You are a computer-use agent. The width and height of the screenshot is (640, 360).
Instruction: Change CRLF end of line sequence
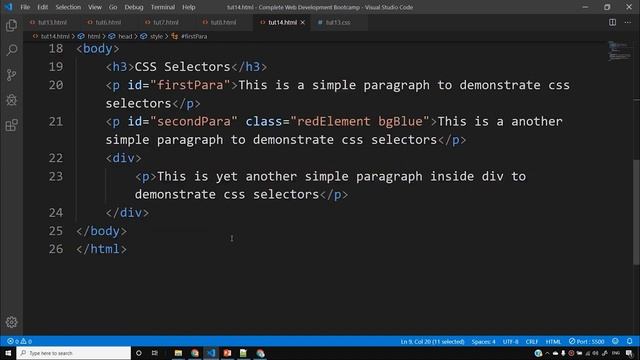[531, 341]
